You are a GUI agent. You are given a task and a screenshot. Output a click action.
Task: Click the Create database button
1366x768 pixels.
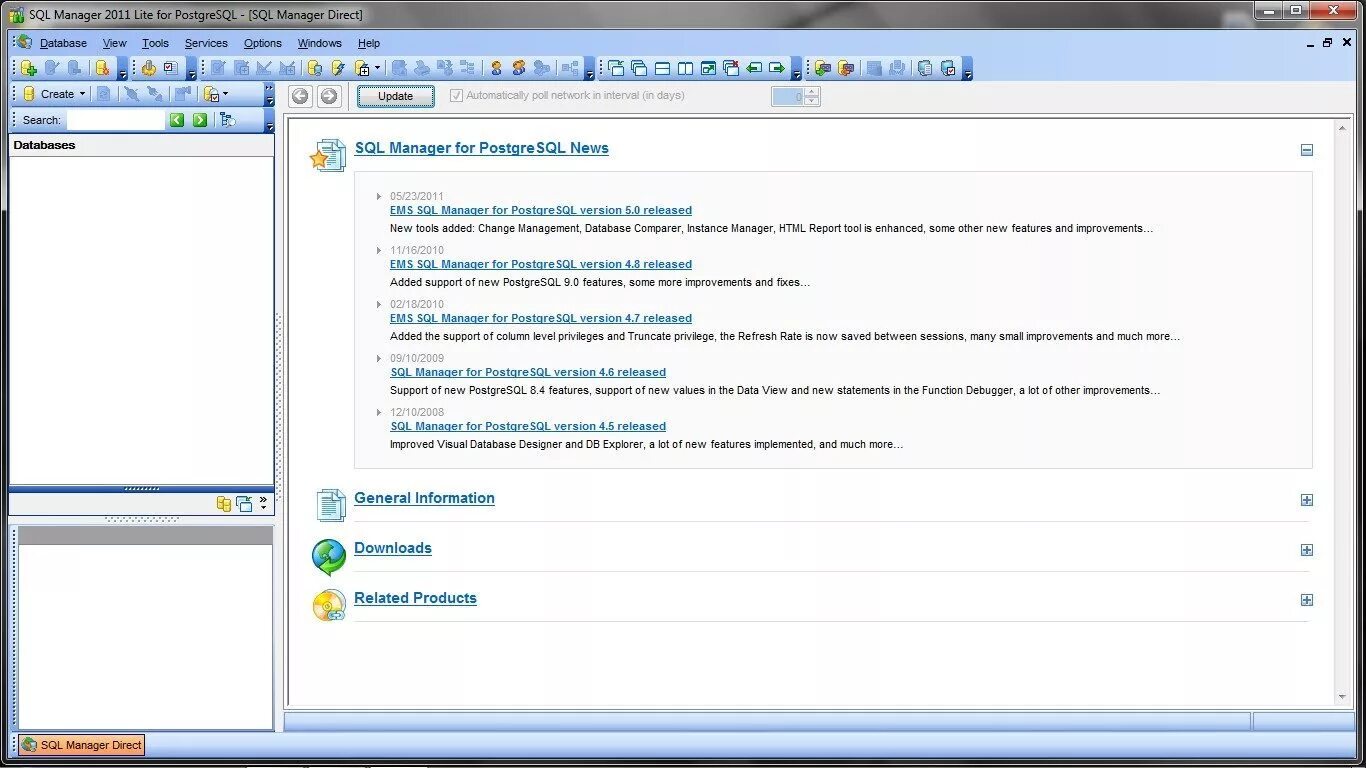click(53, 94)
